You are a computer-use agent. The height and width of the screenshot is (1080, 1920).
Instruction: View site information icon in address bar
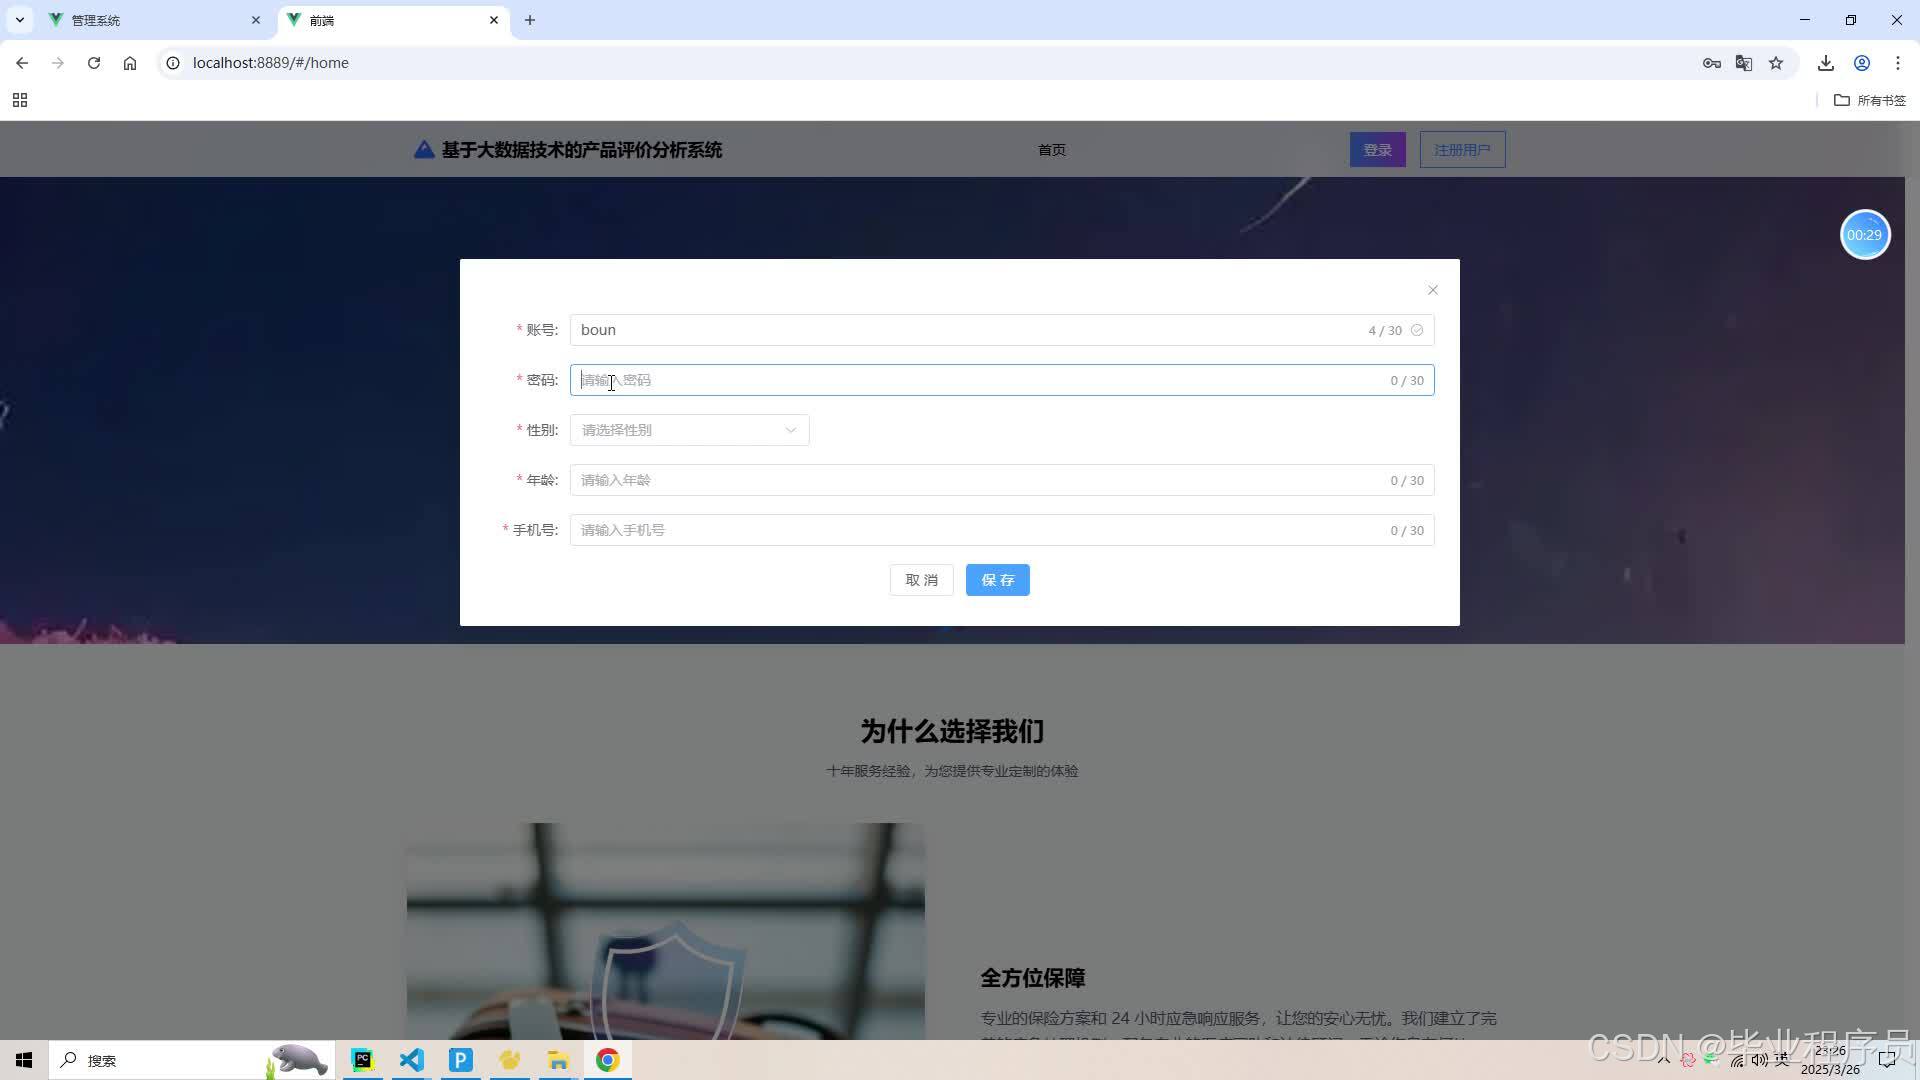(173, 63)
